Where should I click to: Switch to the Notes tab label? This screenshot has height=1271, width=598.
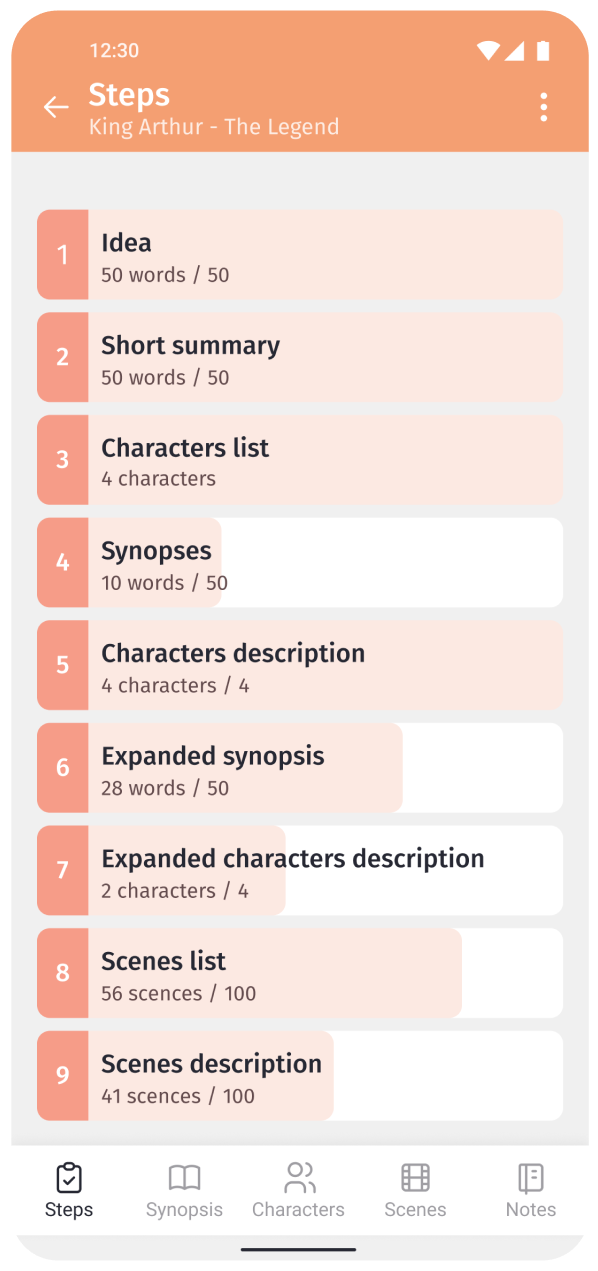tap(531, 1210)
